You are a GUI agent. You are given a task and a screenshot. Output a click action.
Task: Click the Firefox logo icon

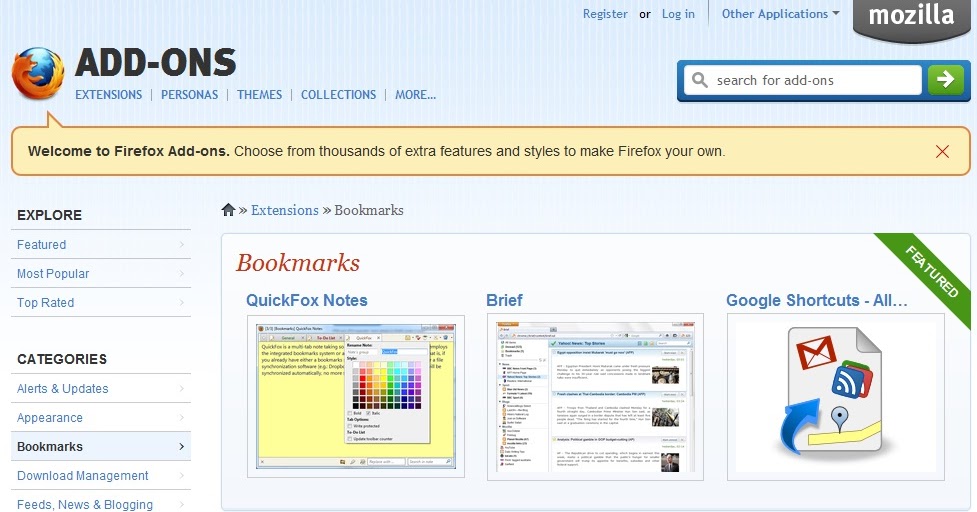pos(38,73)
